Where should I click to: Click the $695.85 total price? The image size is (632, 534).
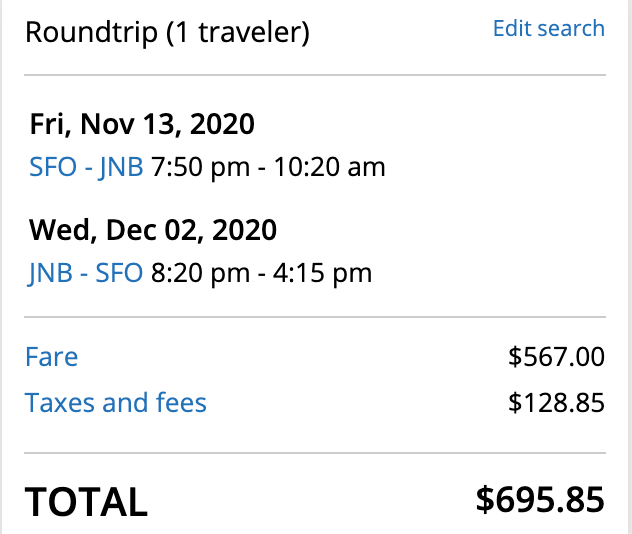click(540, 499)
